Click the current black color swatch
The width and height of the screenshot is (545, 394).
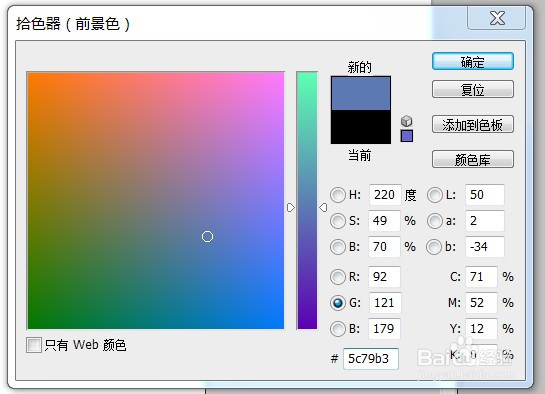[x=361, y=127]
